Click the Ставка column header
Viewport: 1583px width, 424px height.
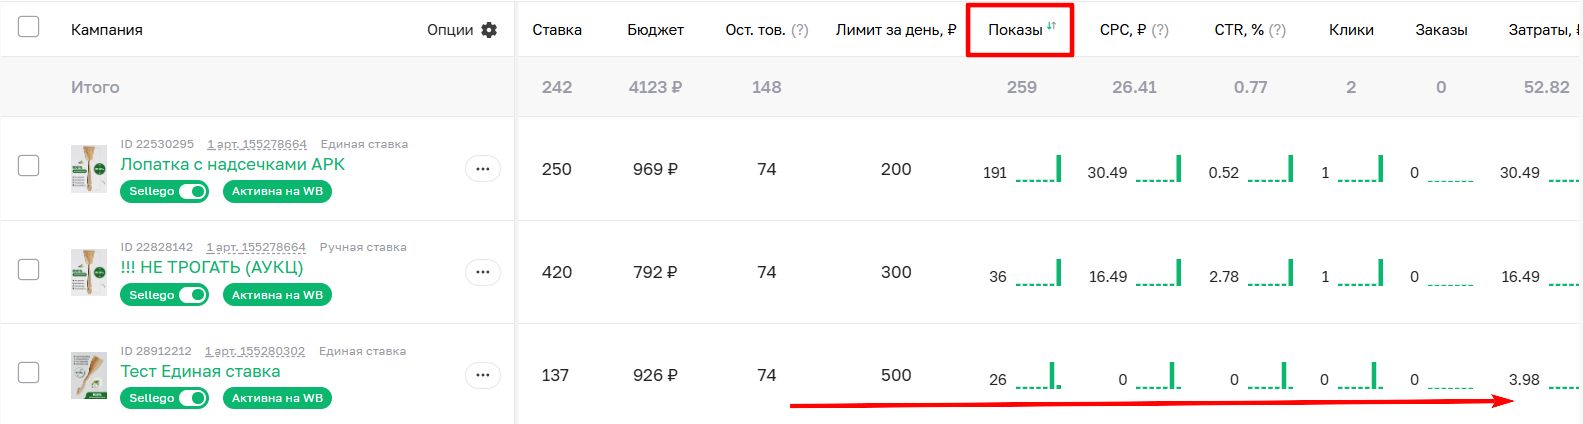557,30
